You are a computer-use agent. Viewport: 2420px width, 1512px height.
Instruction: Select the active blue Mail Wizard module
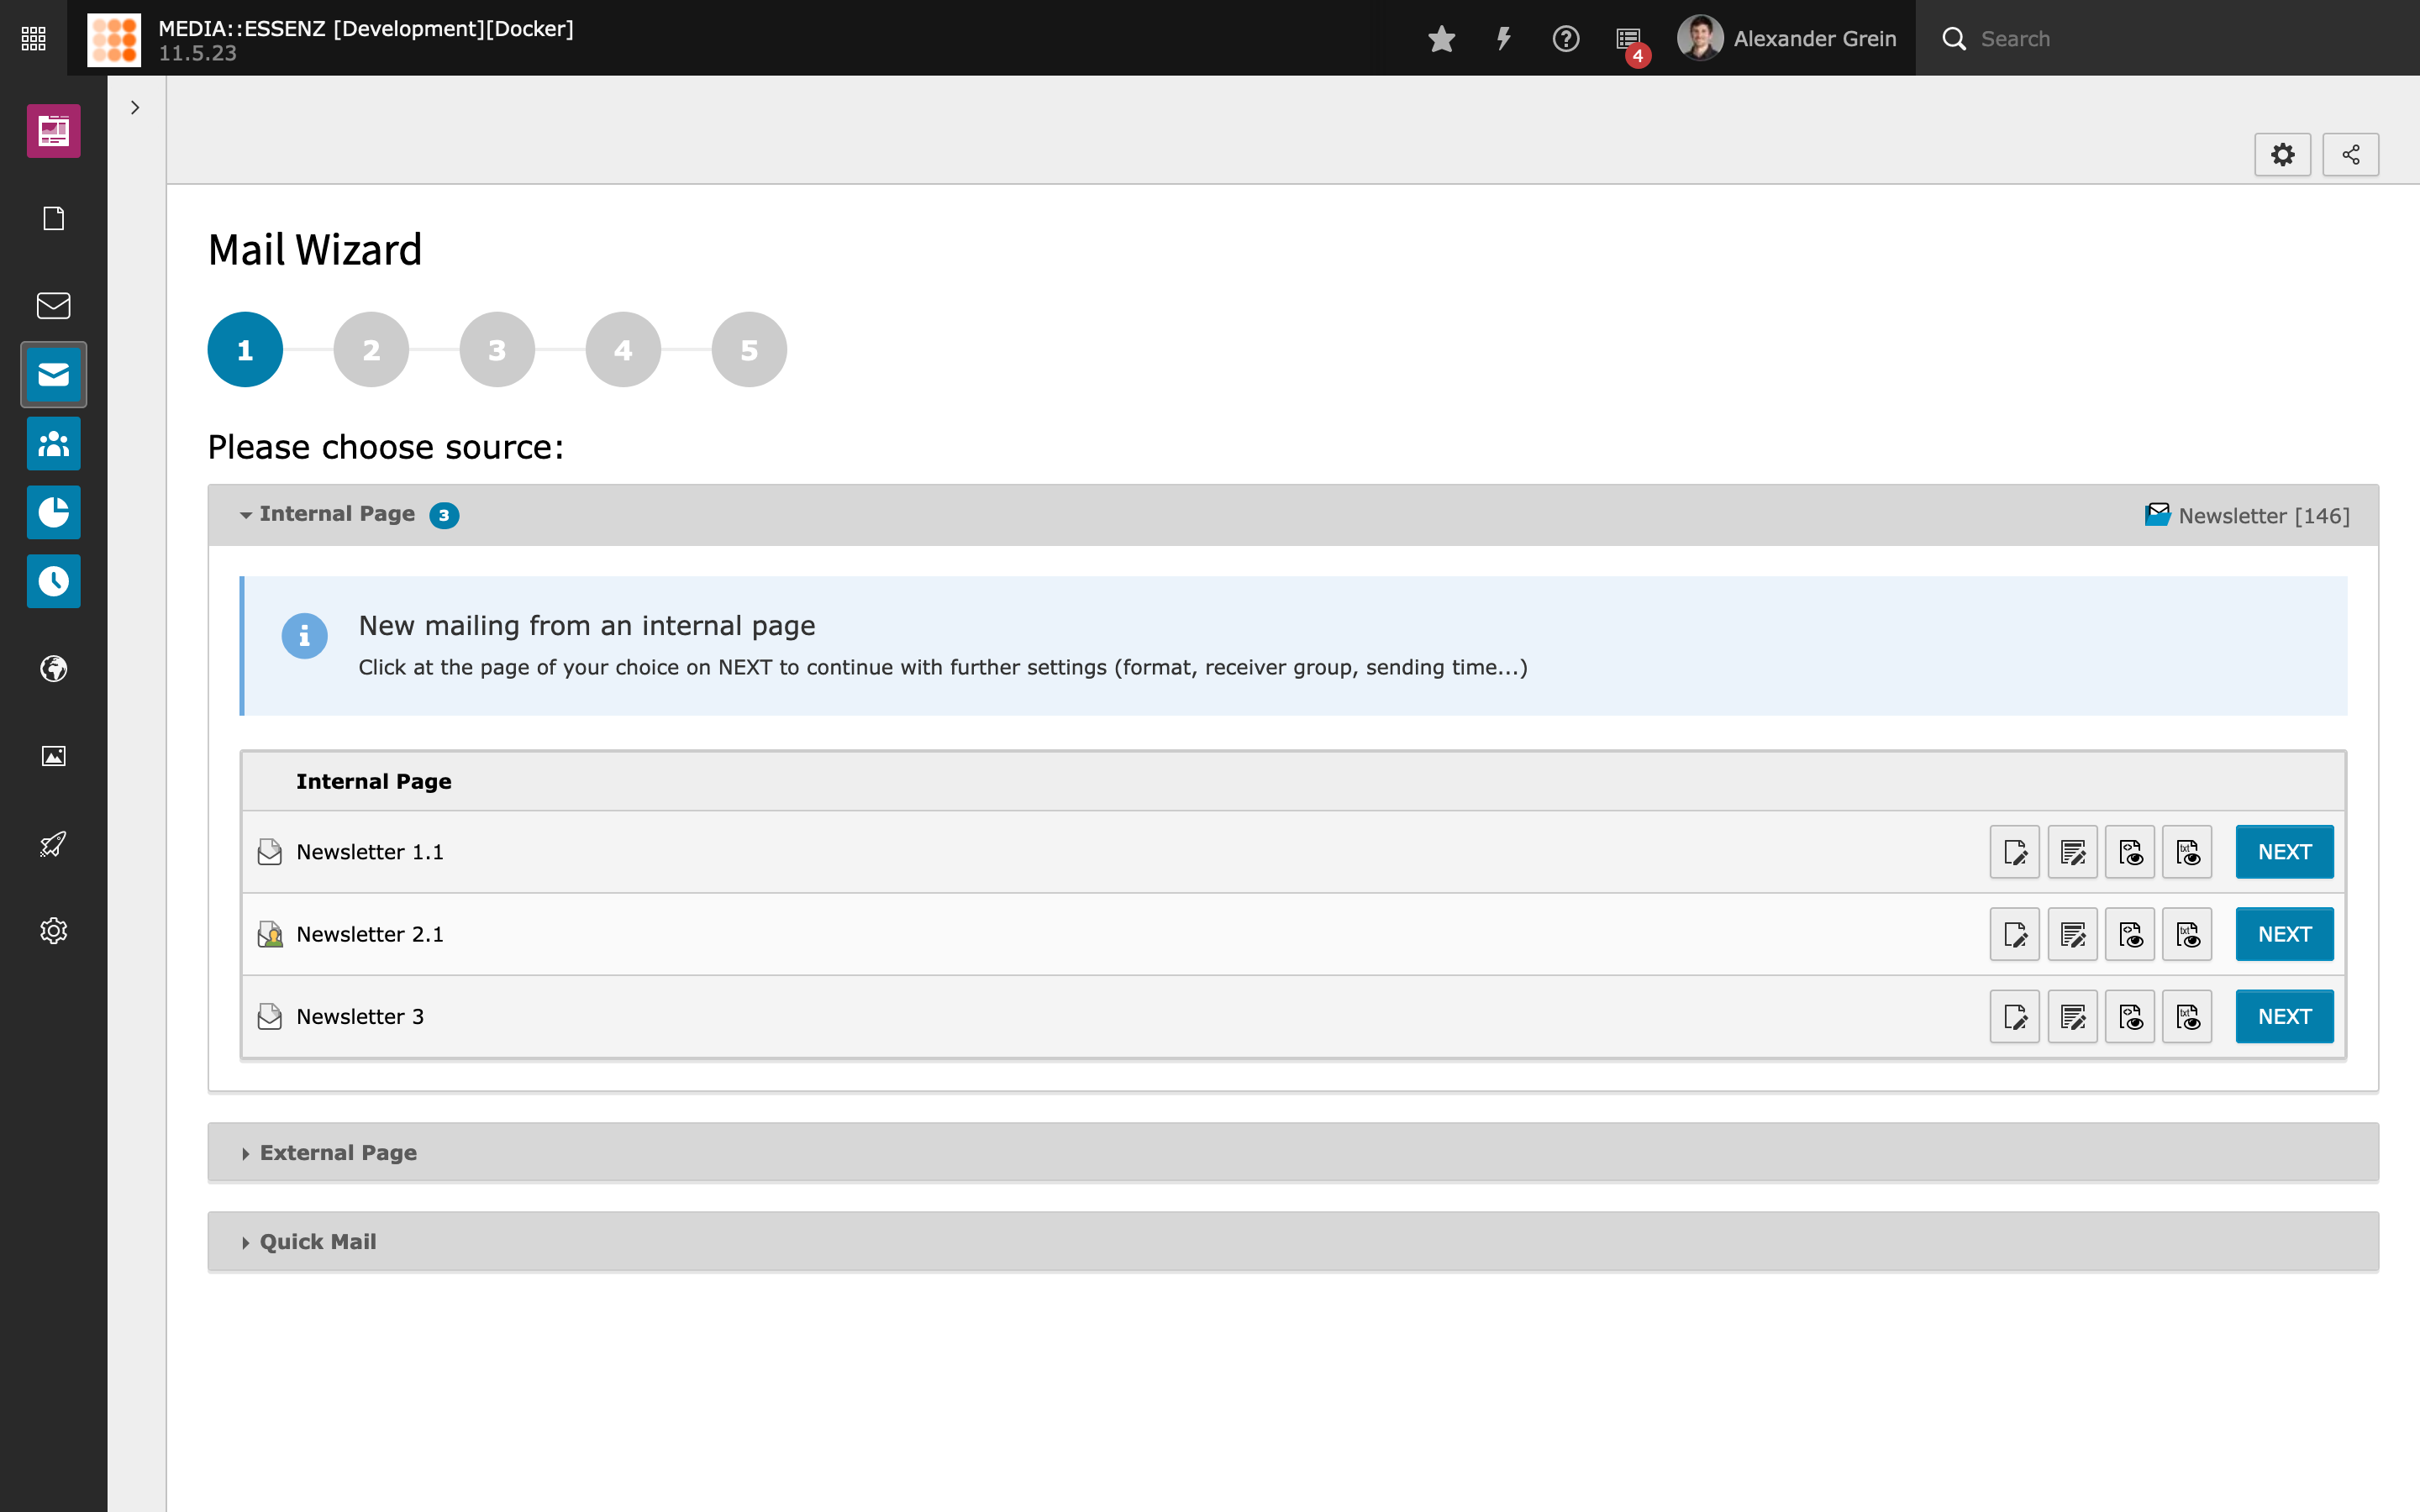tap(54, 375)
